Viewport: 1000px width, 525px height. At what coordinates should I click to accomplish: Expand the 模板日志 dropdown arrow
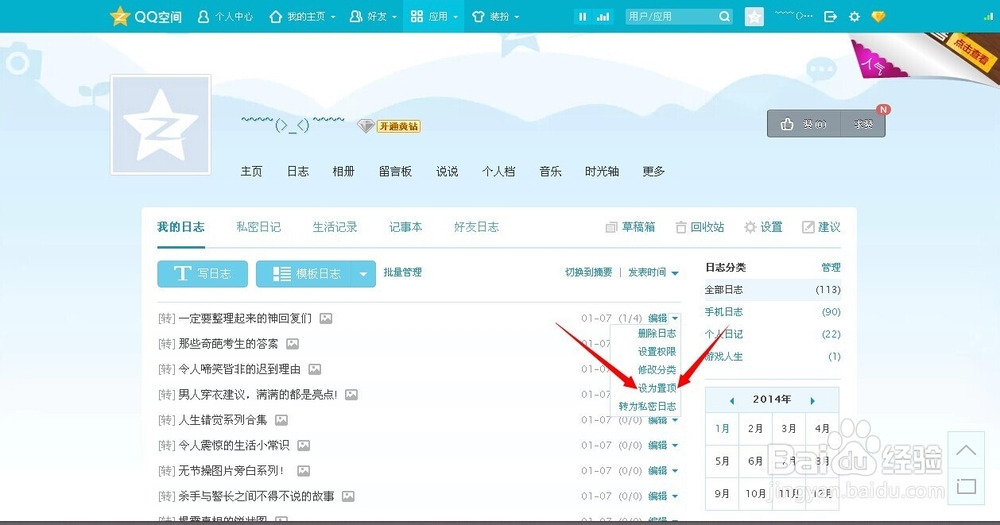pyautogui.click(x=364, y=274)
